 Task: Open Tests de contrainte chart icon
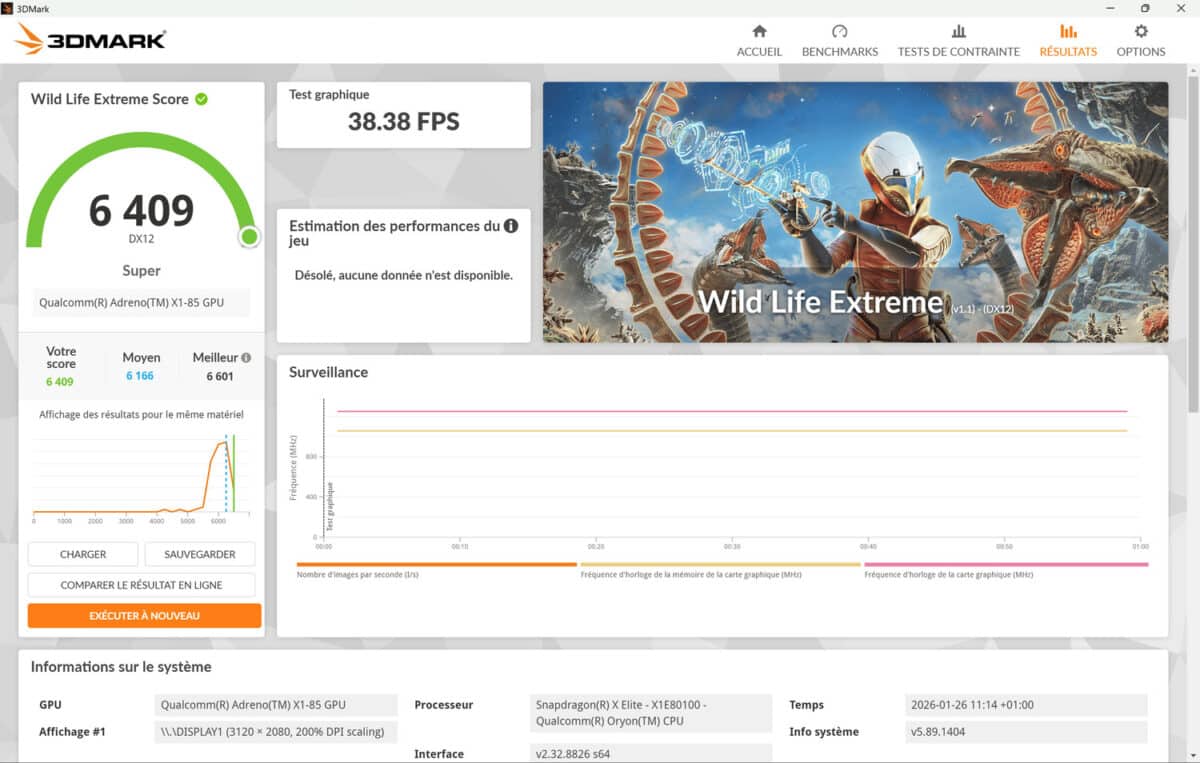(x=958, y=32)
